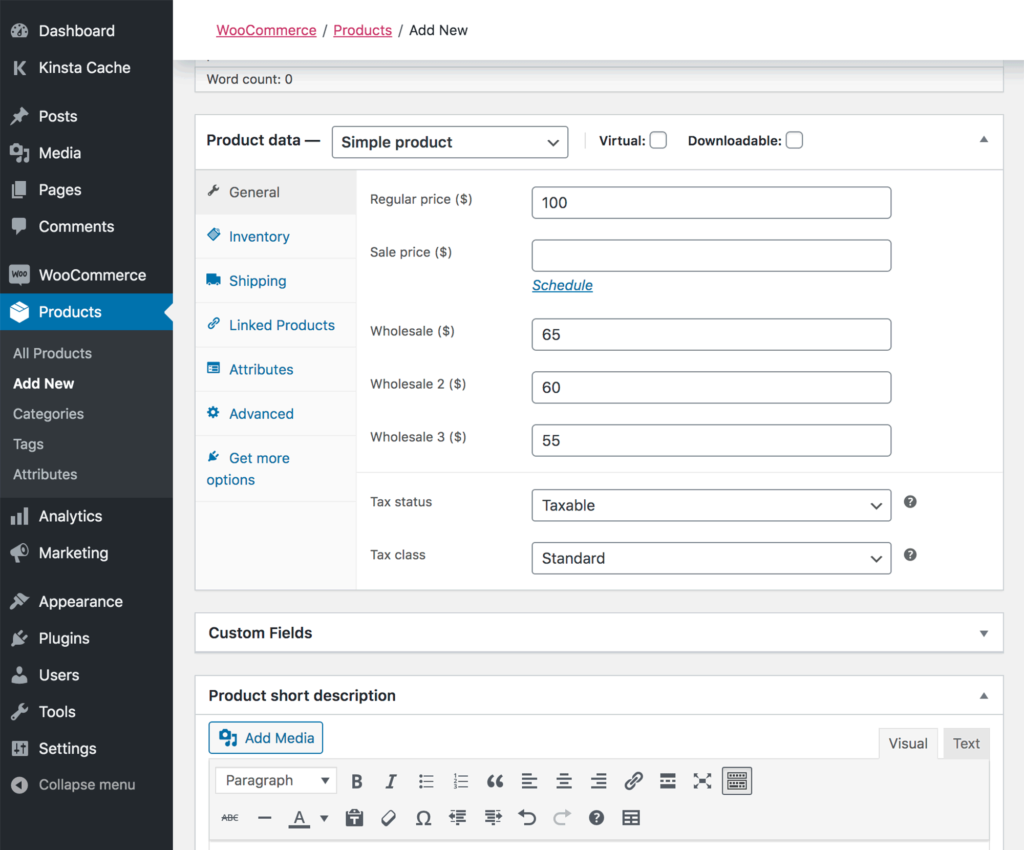Viewport: 1024px width, 850px height.
Task: Open the Paragraph format dropdown
Action: [x=276, y=781]
